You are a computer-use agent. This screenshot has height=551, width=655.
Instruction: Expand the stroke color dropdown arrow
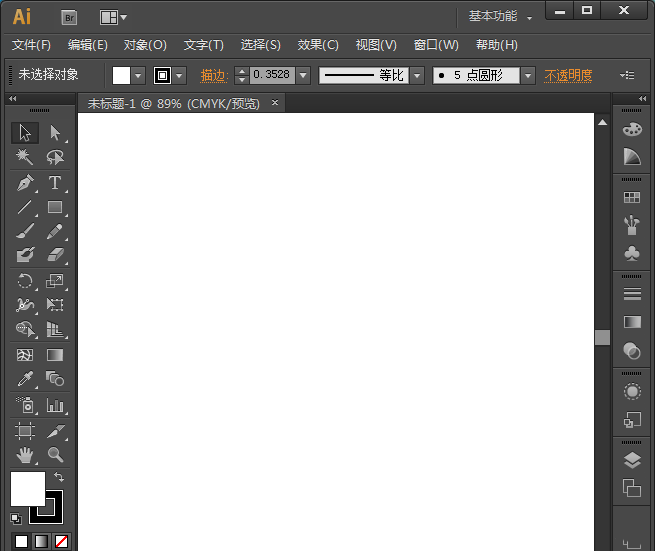(x=179, y=76)
